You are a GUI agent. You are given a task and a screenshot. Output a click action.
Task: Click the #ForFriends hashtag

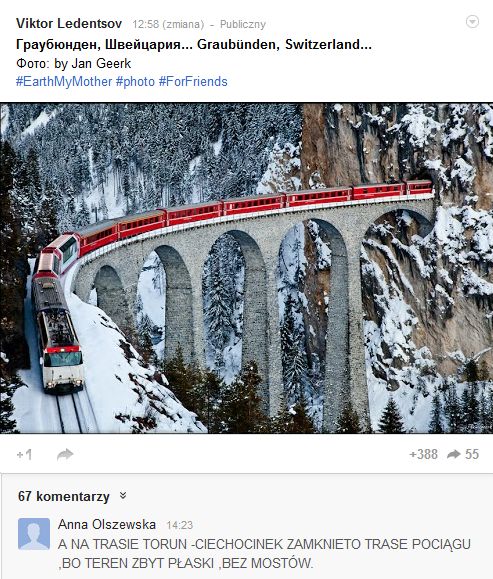click(x=193, y=82)
